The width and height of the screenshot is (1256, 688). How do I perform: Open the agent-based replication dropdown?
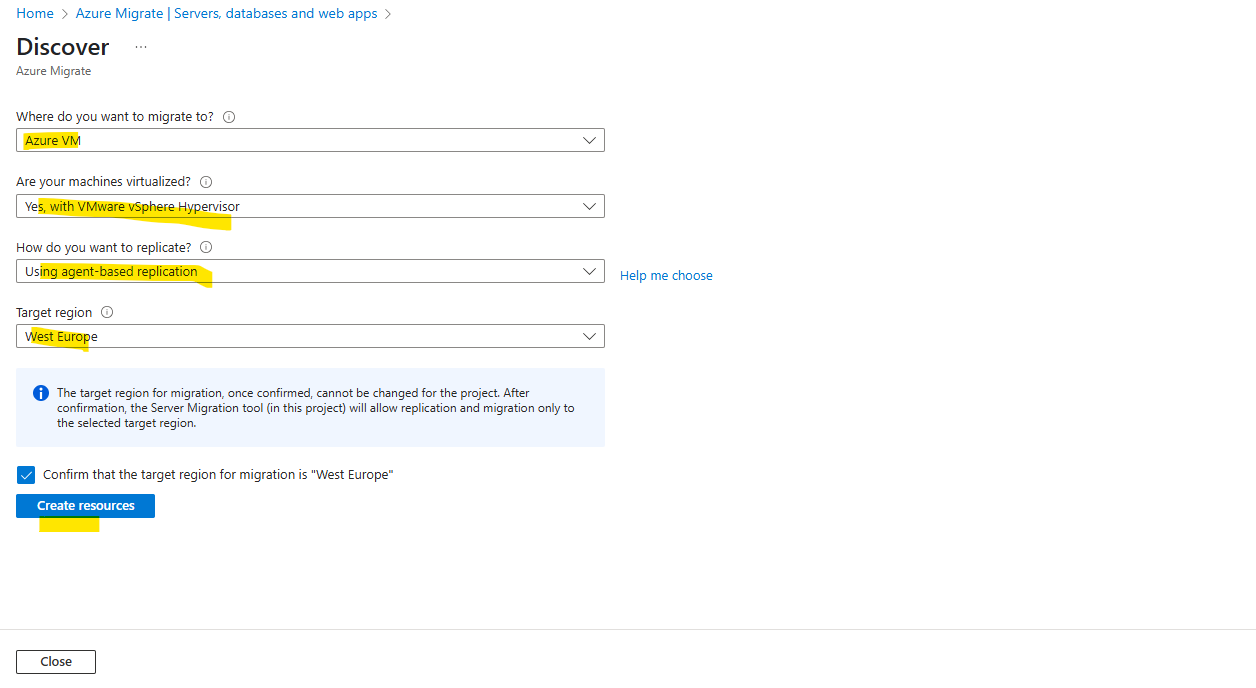[x=310, y=271]
